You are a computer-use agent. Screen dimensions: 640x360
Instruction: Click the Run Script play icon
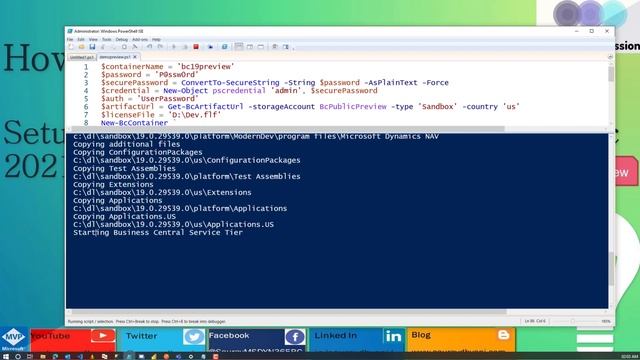[174, 47]
